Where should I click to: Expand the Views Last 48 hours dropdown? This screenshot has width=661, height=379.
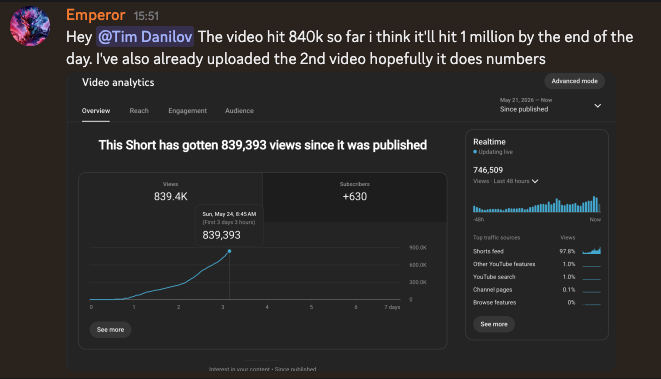[506, 181]
